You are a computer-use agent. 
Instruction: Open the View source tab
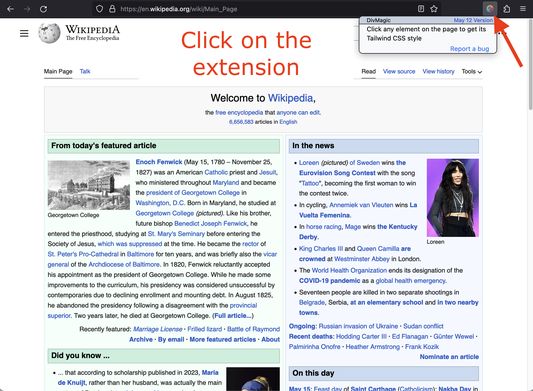point(399,71)
